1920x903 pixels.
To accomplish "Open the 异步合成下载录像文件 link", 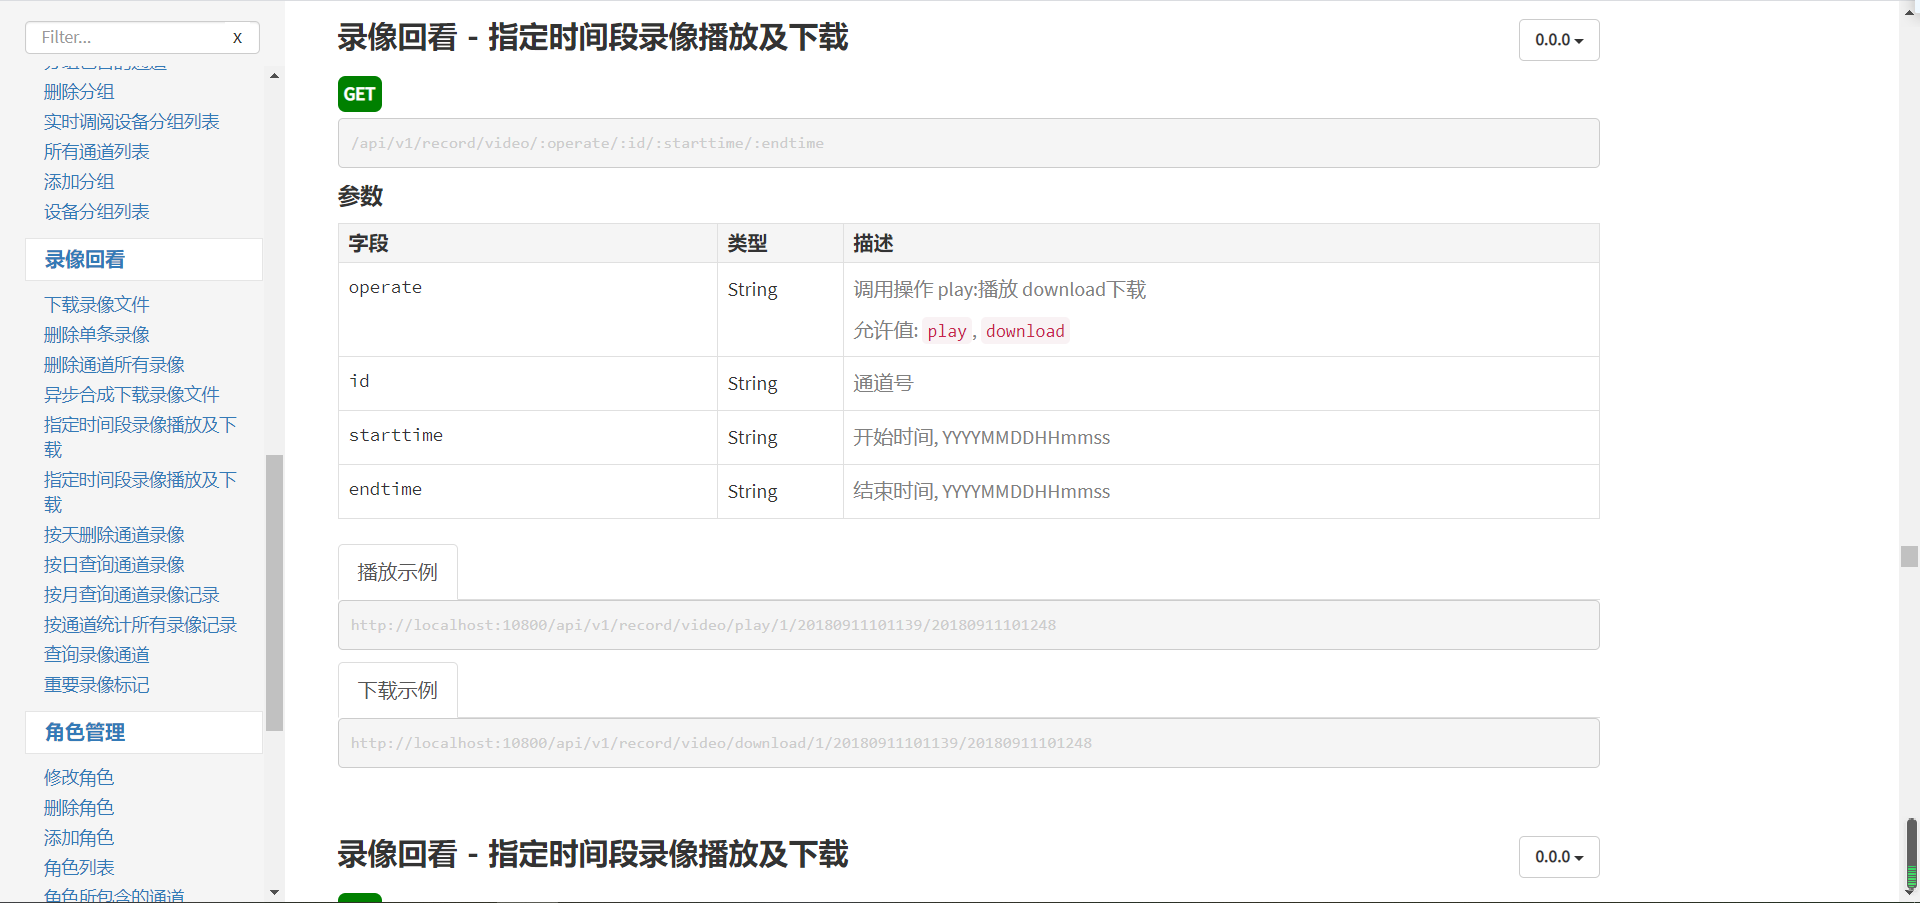I will pyautogui.click(x=131, y=395).
